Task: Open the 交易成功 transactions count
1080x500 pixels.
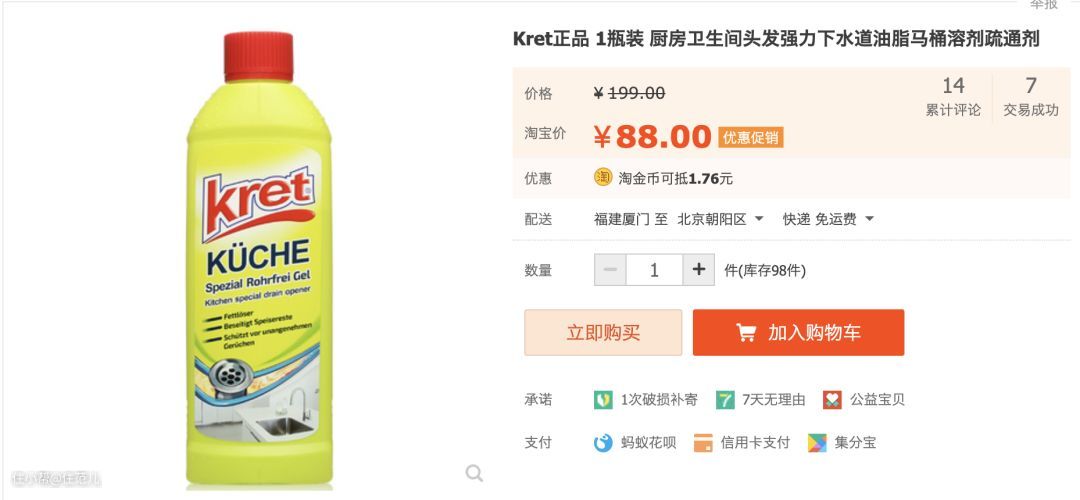Action: [1030, 96]
